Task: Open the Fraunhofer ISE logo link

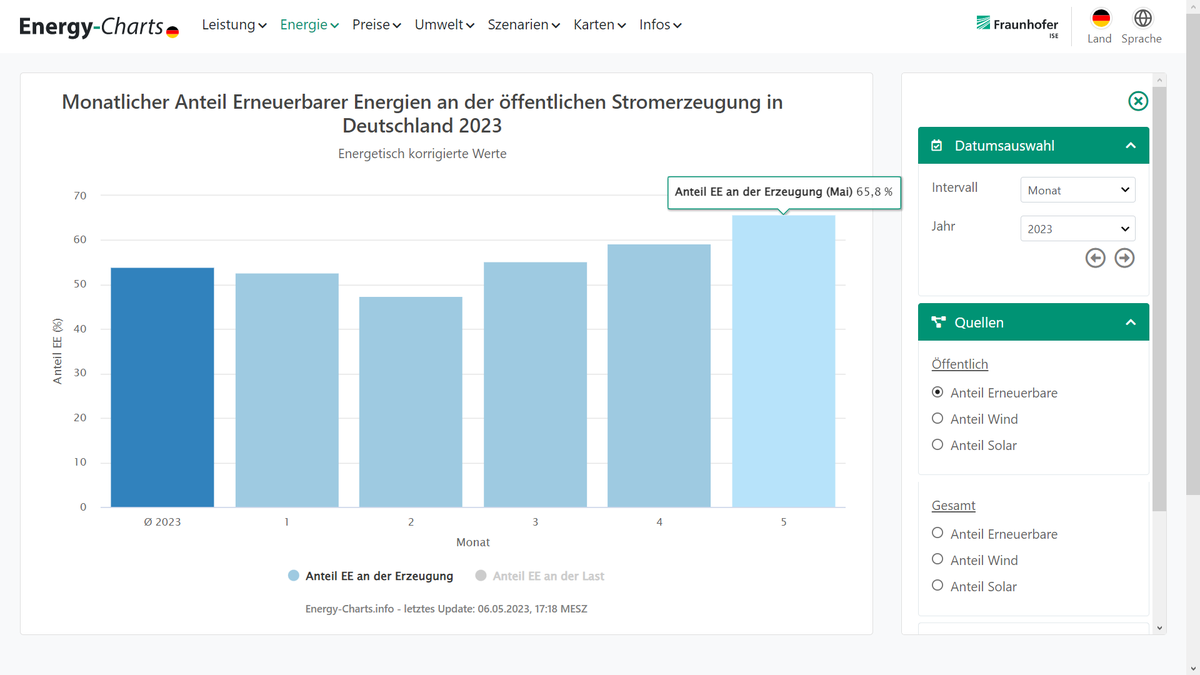Action: coord(1017,27)
